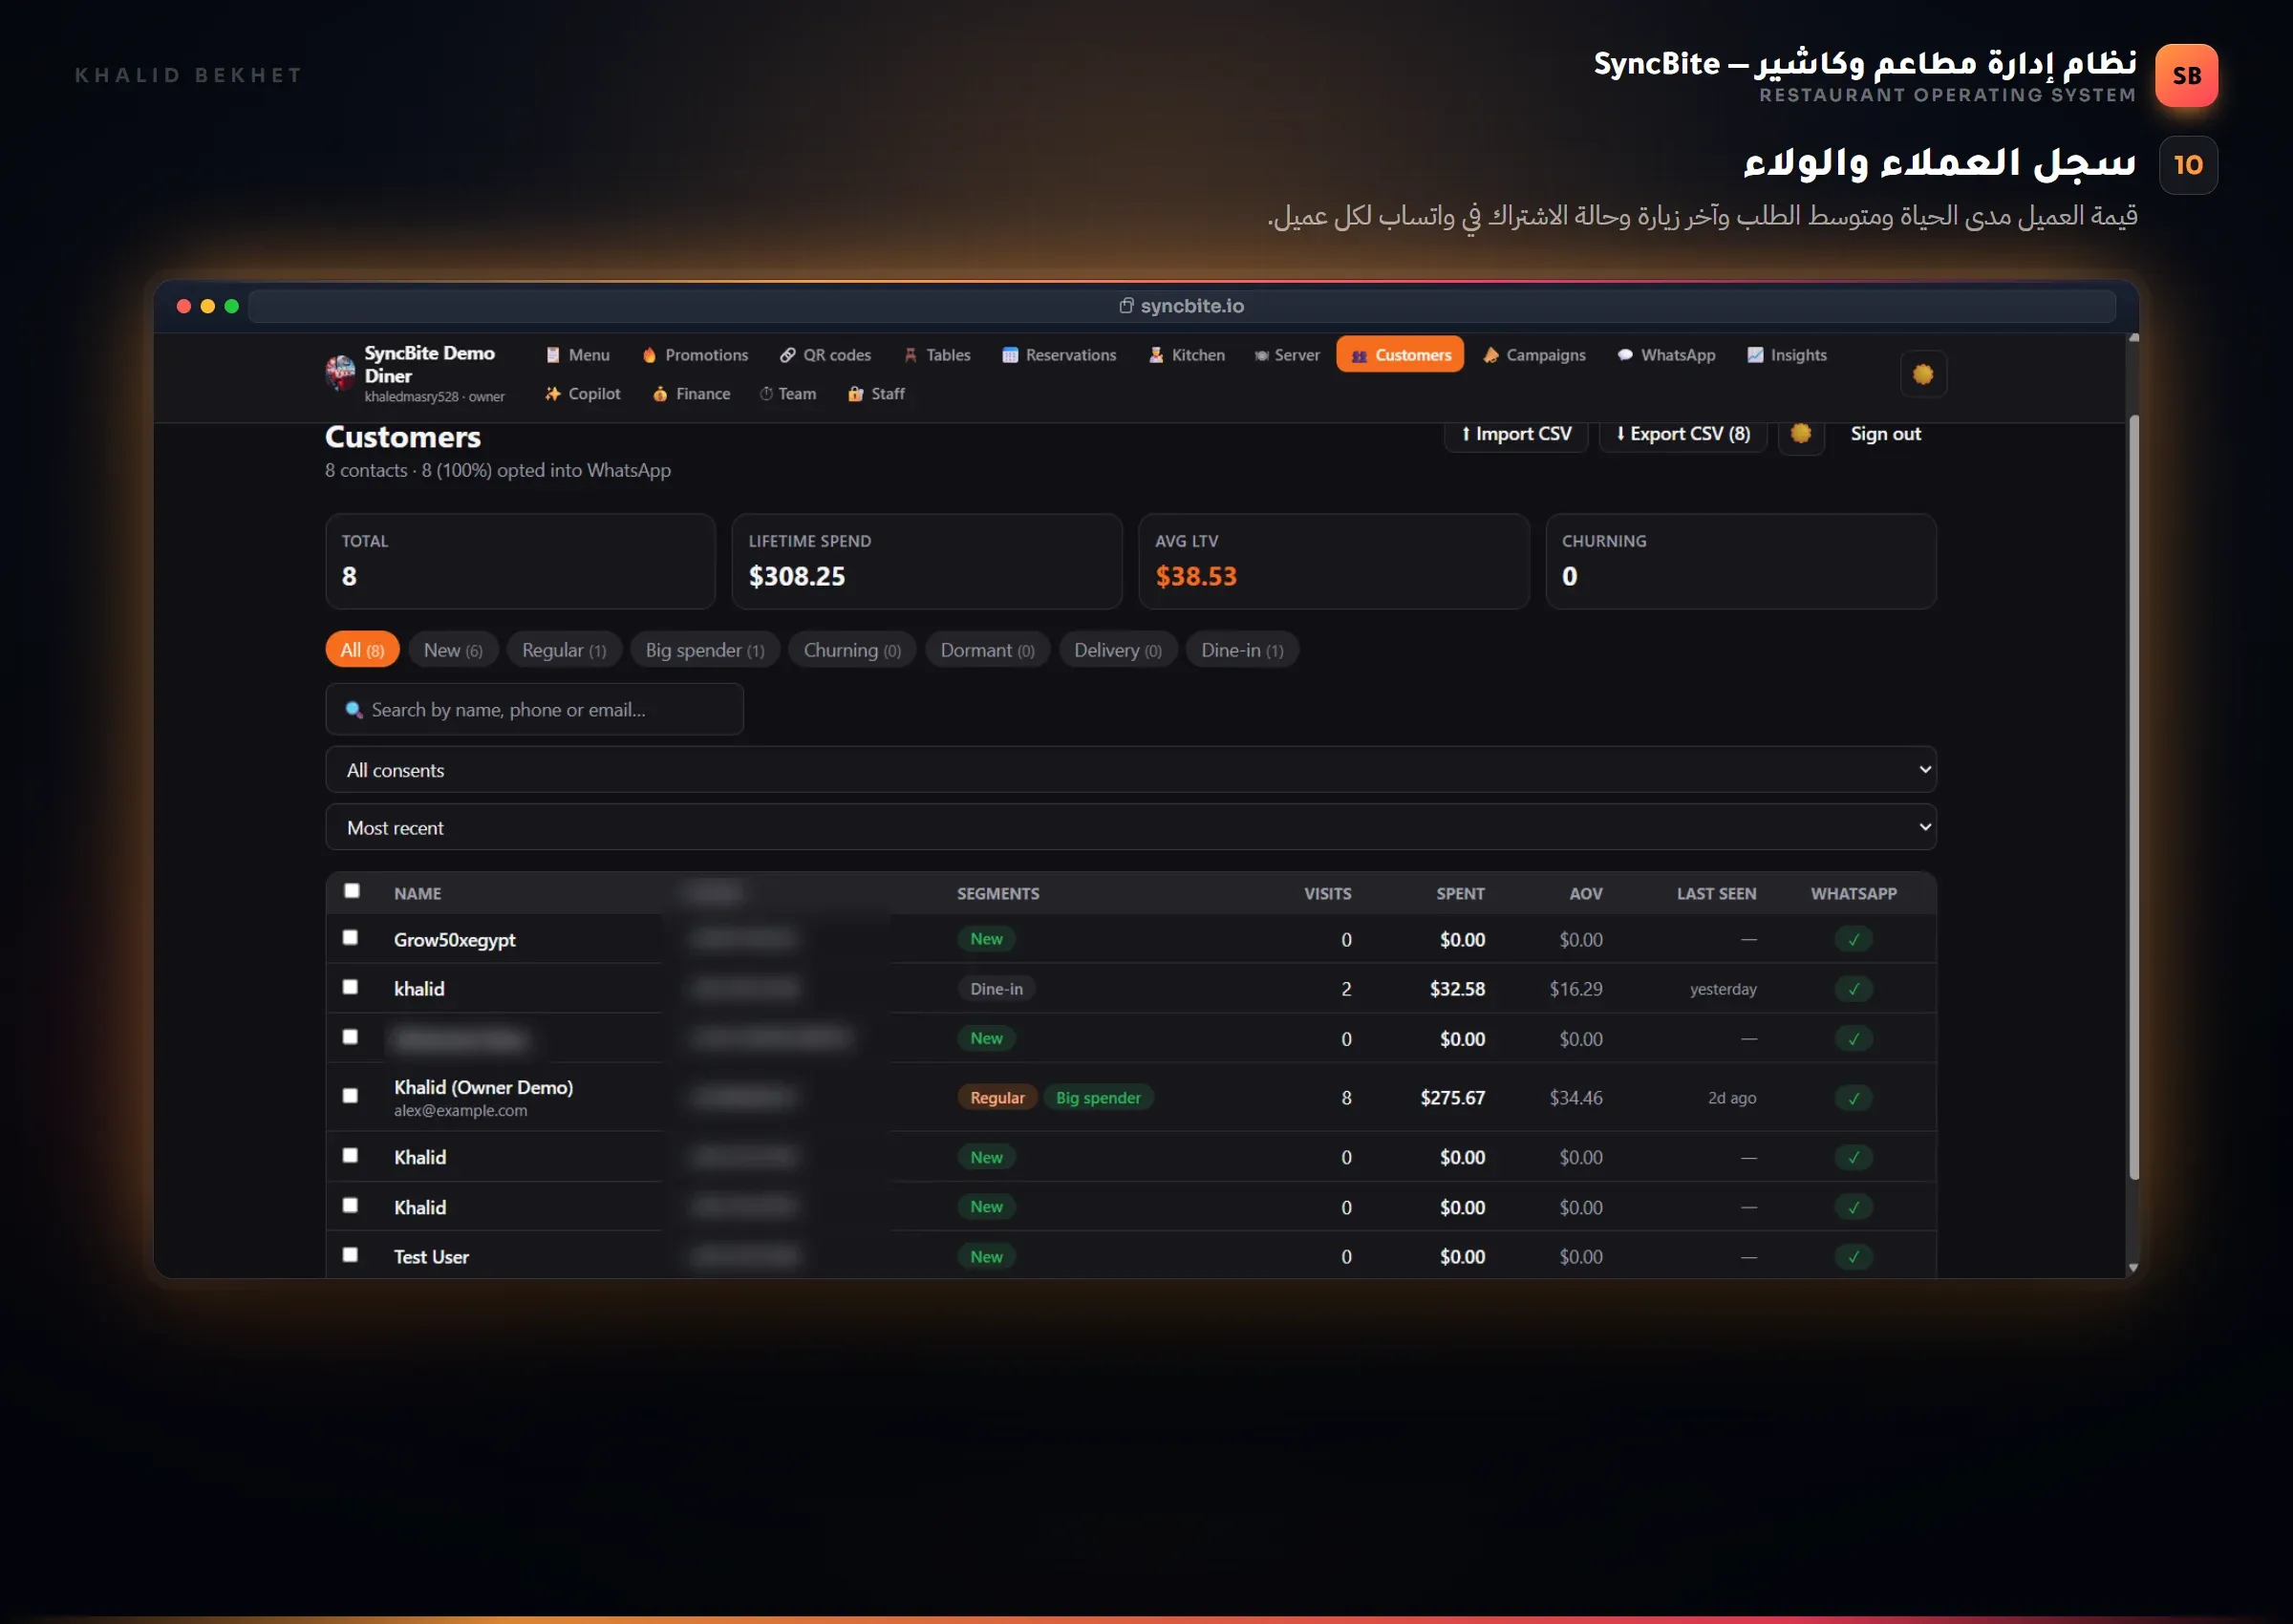This screenshot has width=2293, height=1624.
Task: Open the Most recent sort dropdown
Action: 1131,828
